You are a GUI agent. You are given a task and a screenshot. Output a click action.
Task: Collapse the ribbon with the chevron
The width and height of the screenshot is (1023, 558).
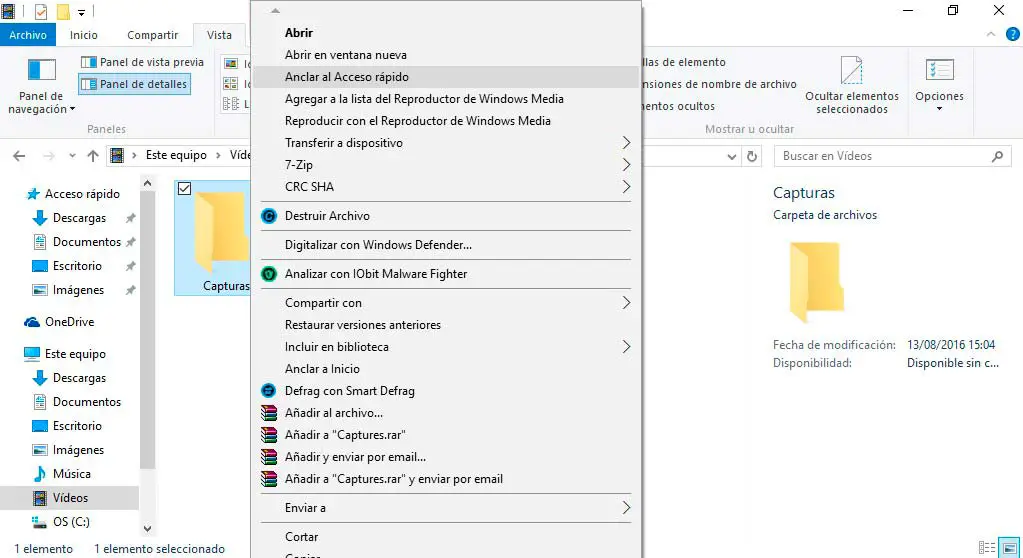[x=991, y=35]
